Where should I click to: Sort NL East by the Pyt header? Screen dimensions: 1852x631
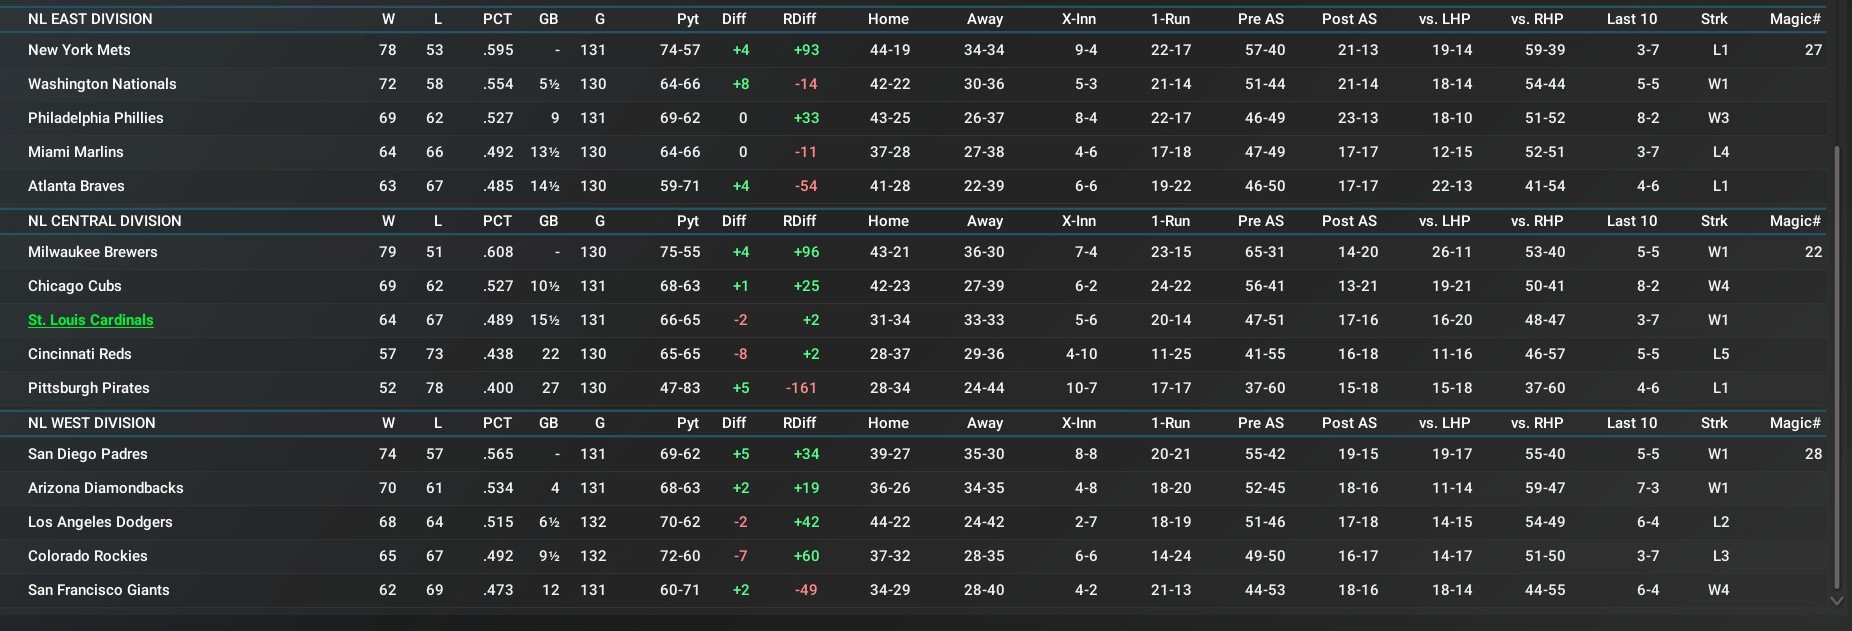pos(688,19)
